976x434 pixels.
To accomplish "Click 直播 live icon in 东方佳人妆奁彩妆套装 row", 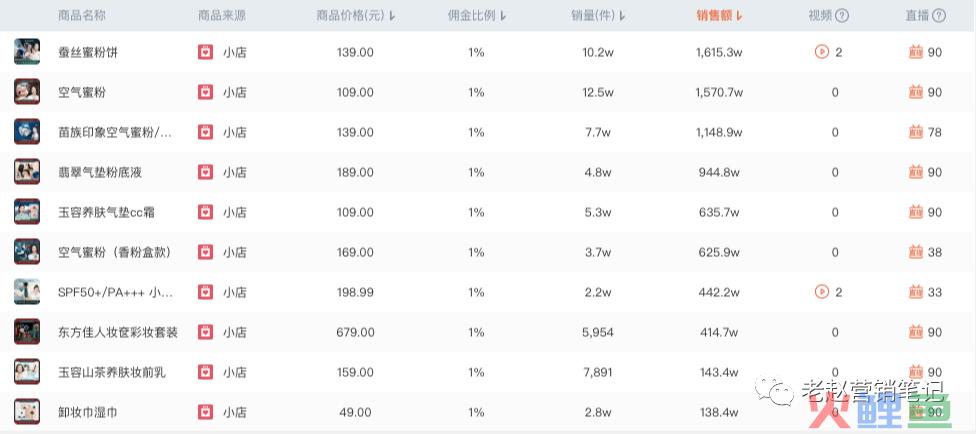I will (x=916, y=332).
